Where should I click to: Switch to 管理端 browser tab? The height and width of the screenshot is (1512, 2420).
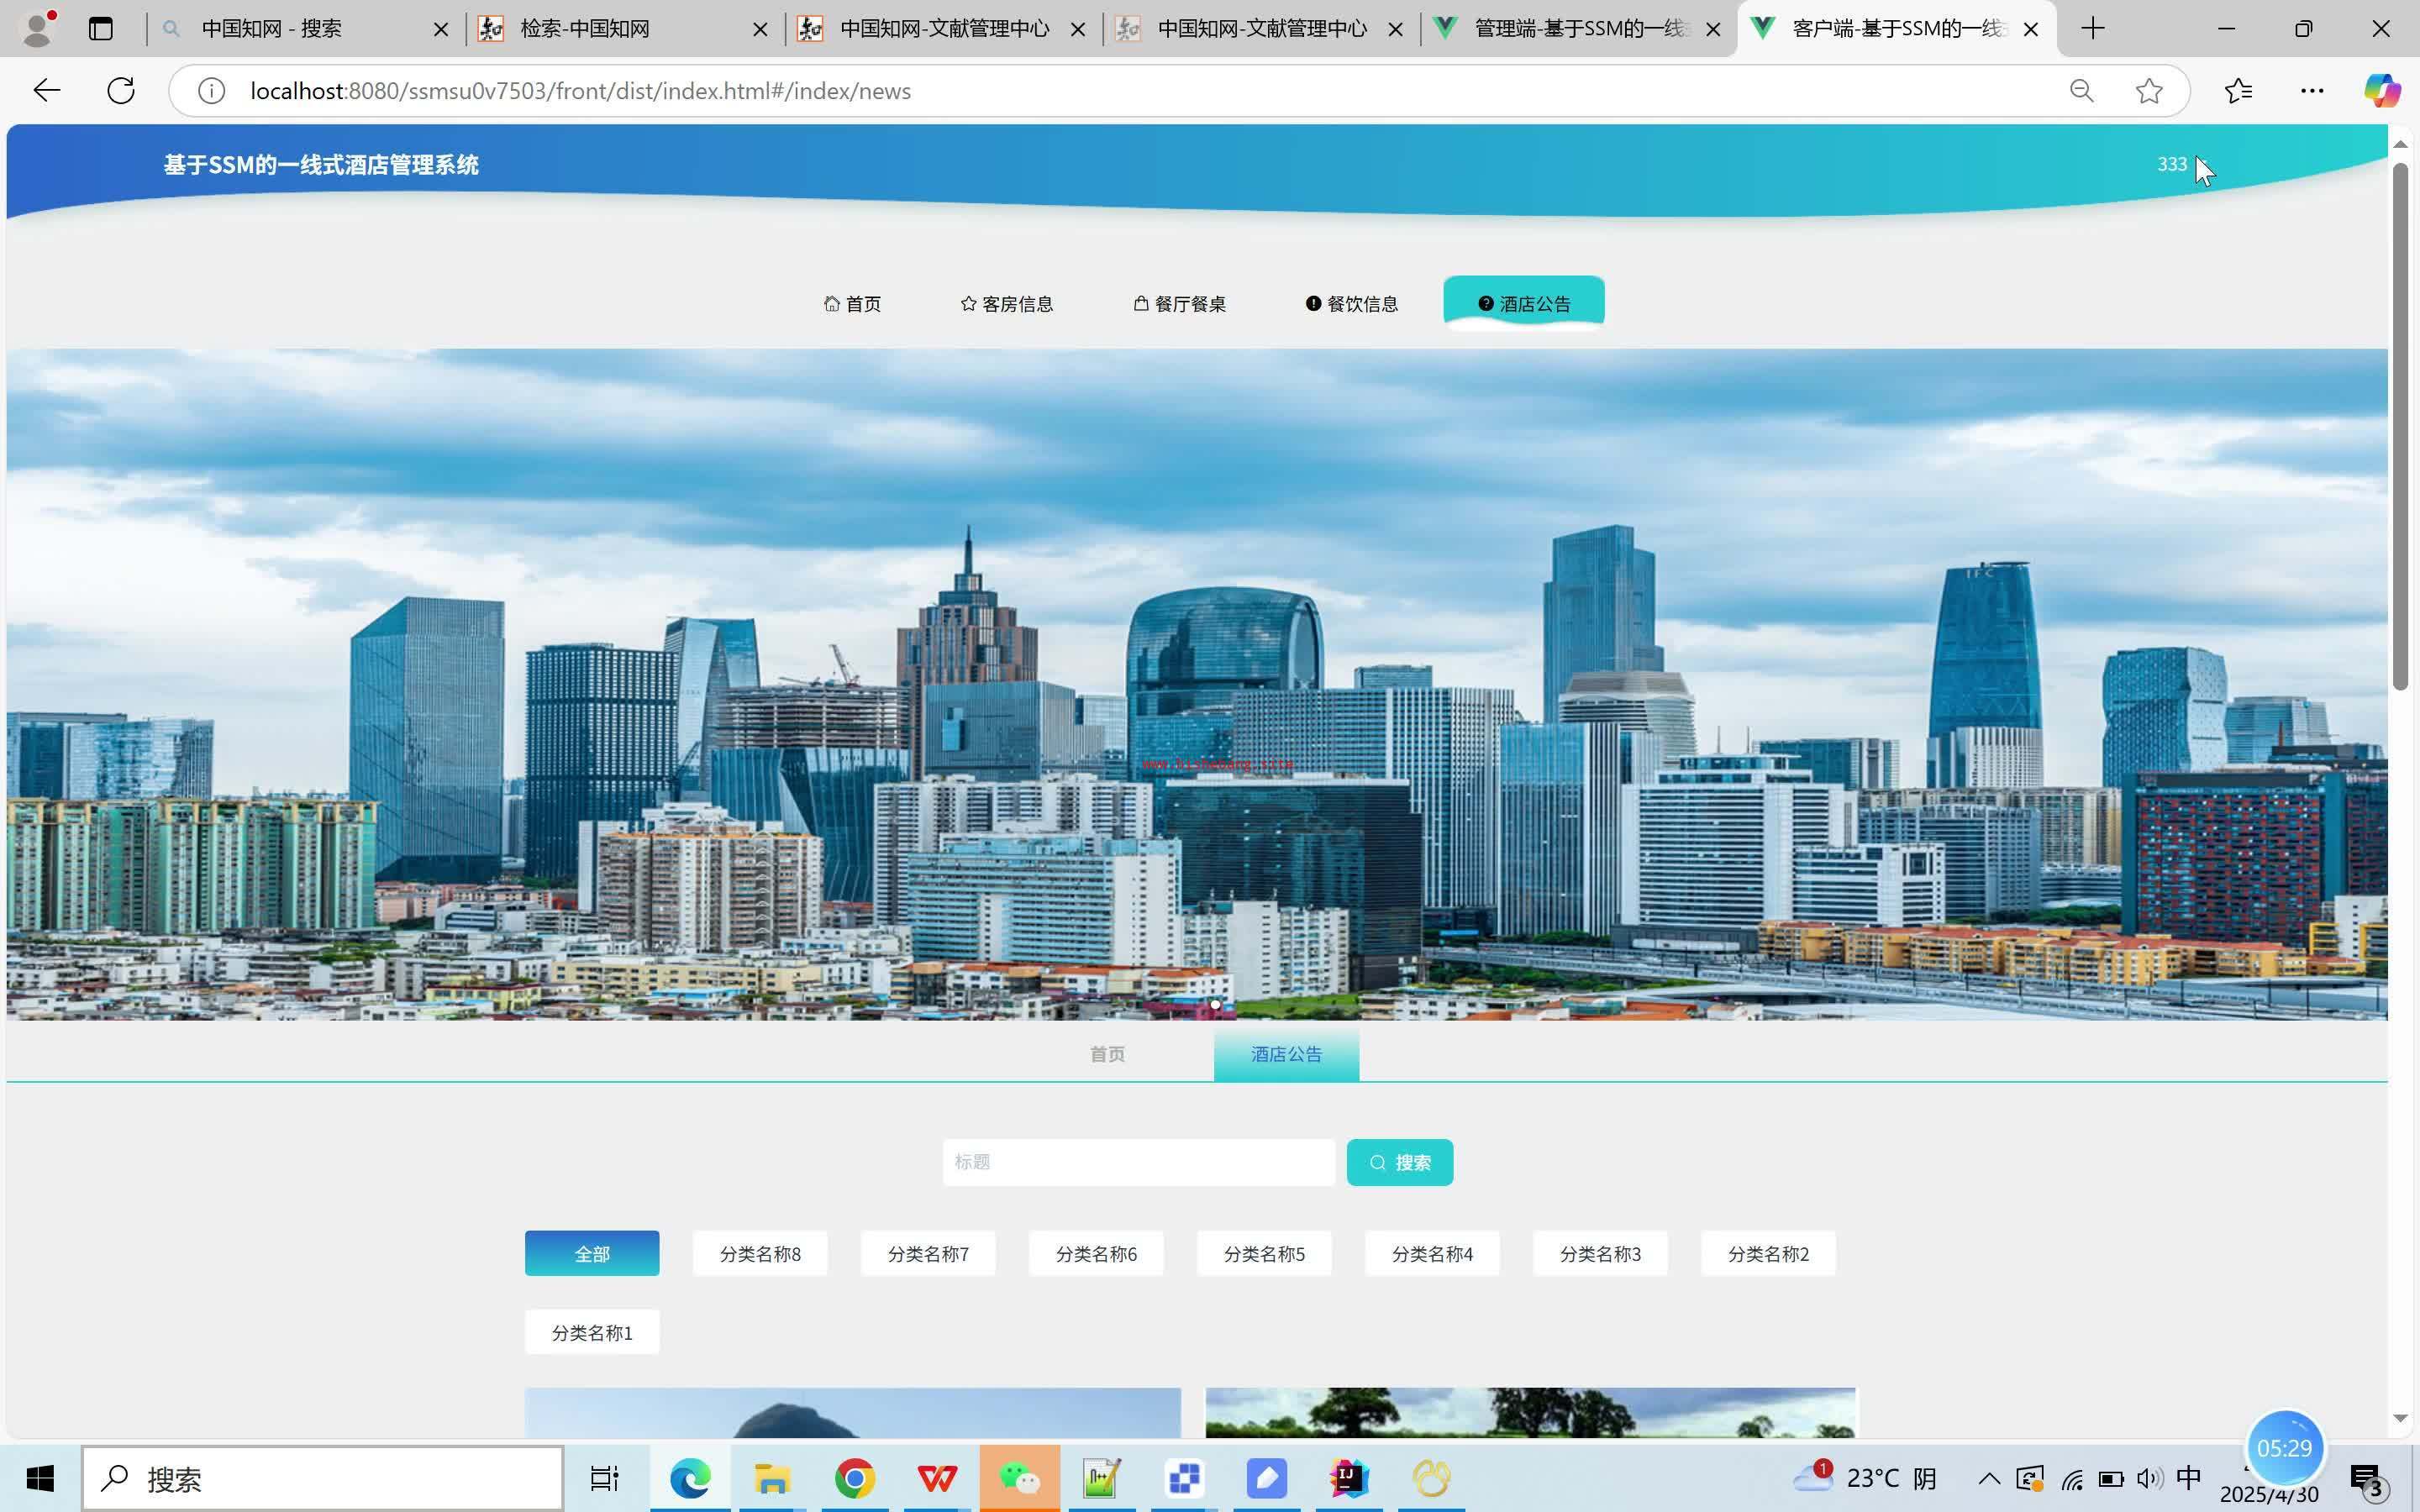pyautogui.click(x=1578, y=29)
